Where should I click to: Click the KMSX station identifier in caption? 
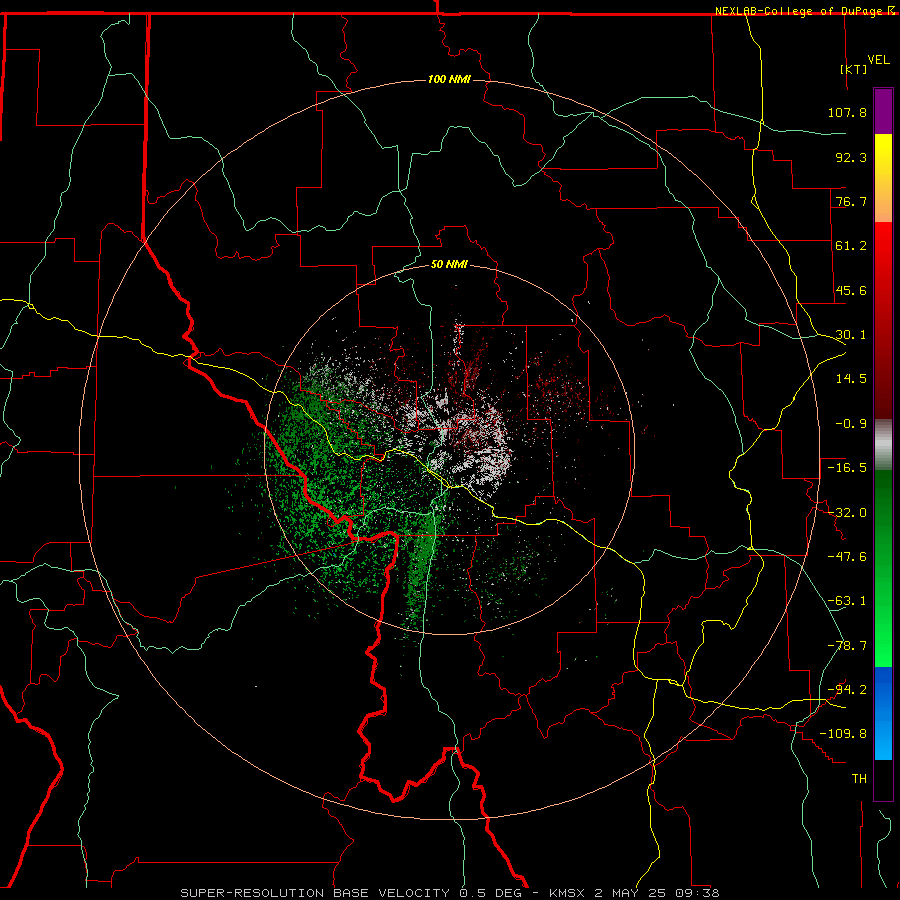point(568,893)
